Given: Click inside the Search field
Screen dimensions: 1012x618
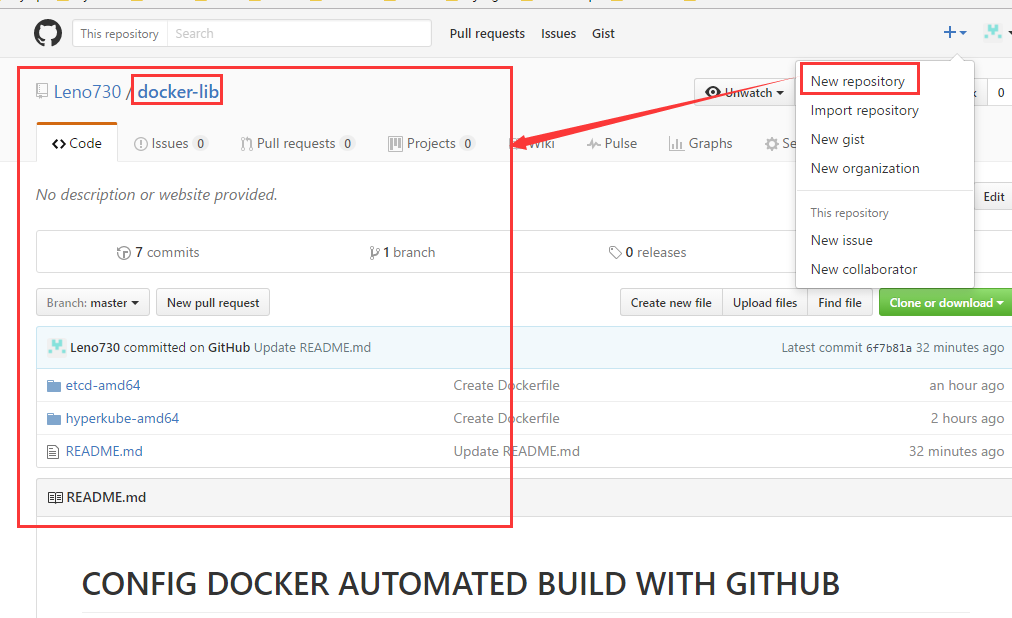Looking at the screenshot, I should tap(299, 34).
